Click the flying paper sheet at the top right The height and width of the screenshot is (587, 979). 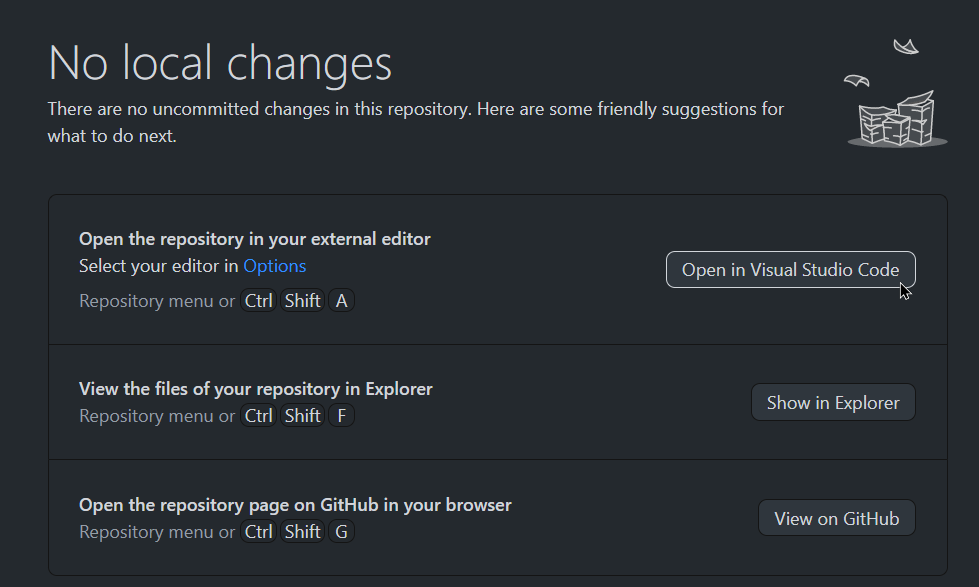point(906,47)
